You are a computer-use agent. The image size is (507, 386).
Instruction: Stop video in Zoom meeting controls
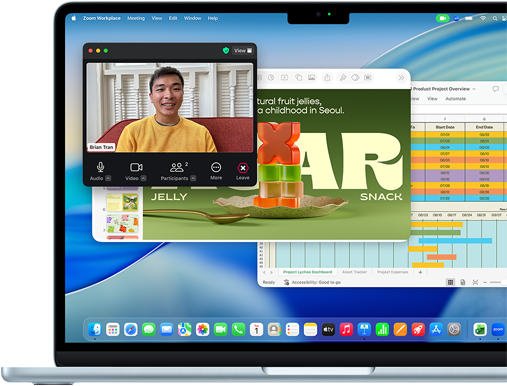136,167
